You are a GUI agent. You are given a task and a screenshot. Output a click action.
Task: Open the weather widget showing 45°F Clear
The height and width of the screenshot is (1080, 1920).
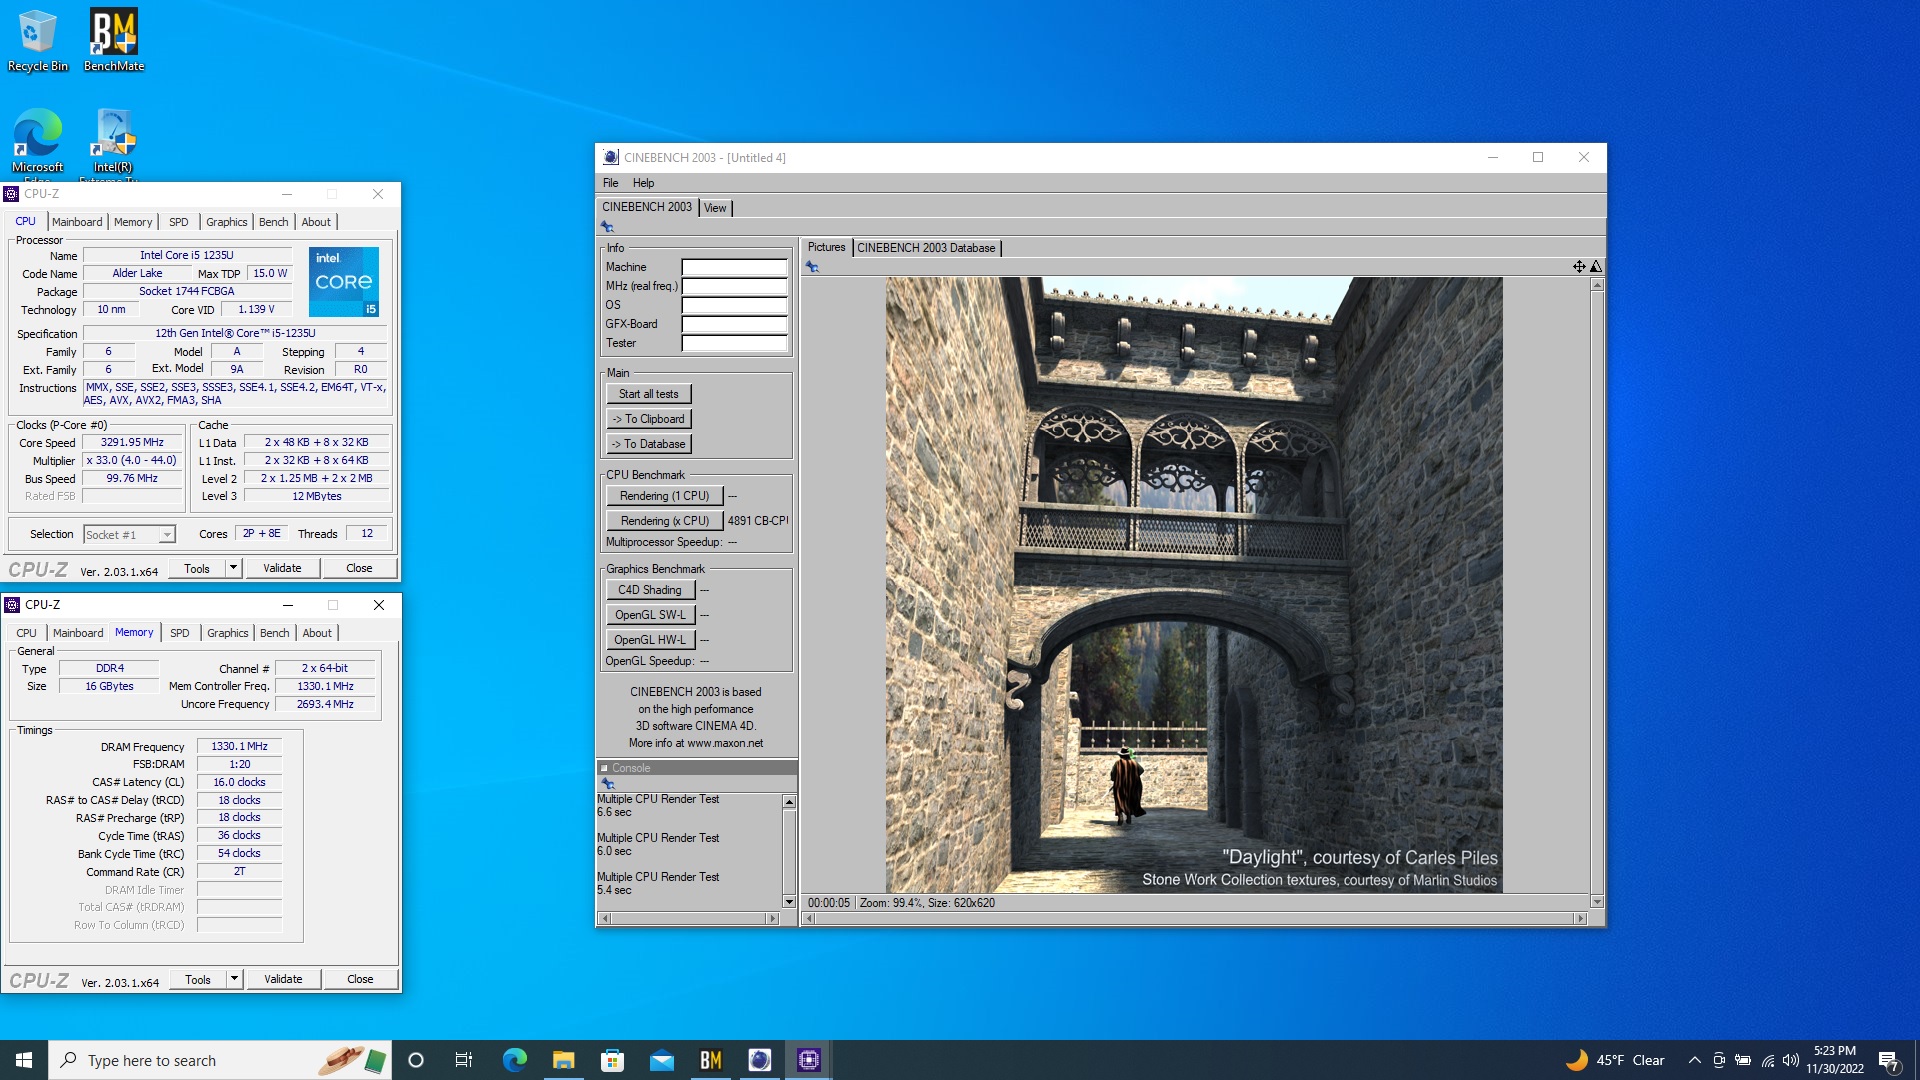click(x=1615, y=1060)
